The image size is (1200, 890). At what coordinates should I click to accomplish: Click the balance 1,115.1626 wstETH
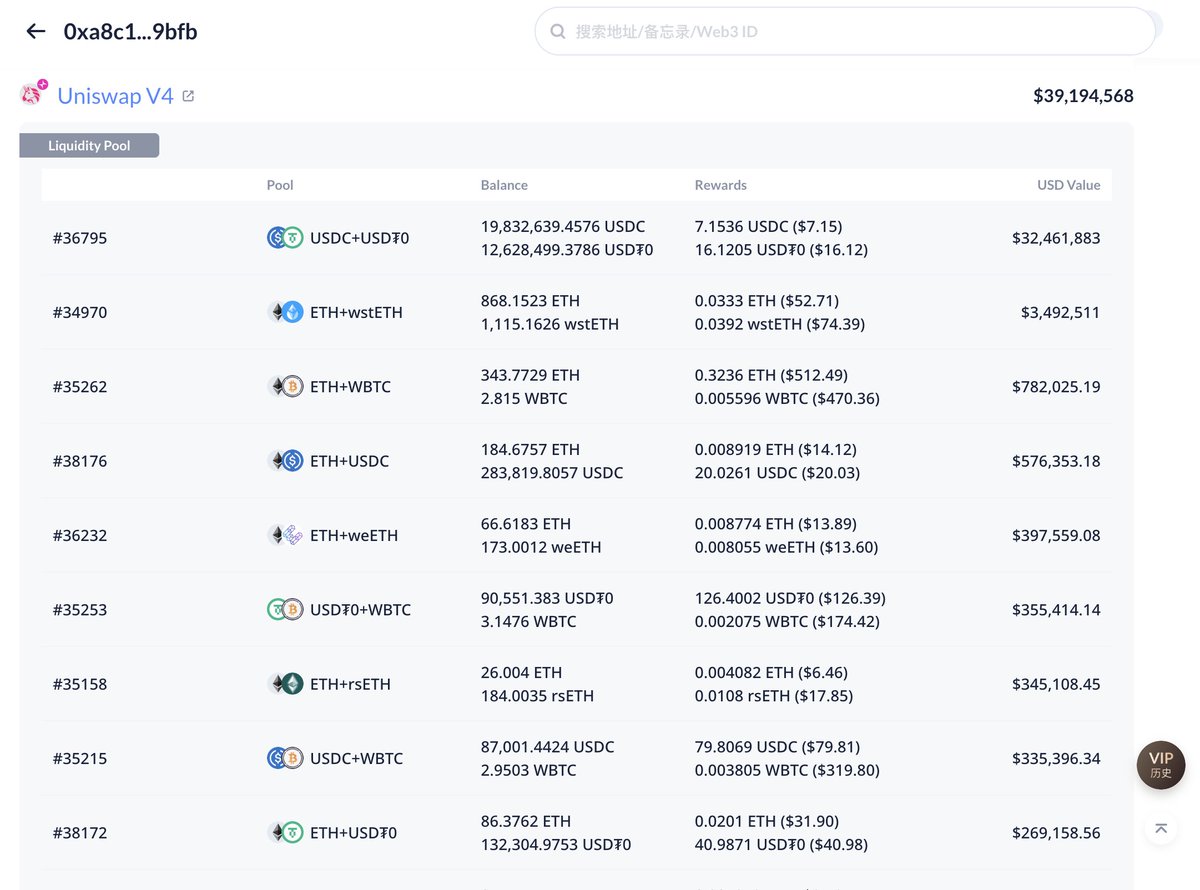pyautogui.click(x=549, y=324)
